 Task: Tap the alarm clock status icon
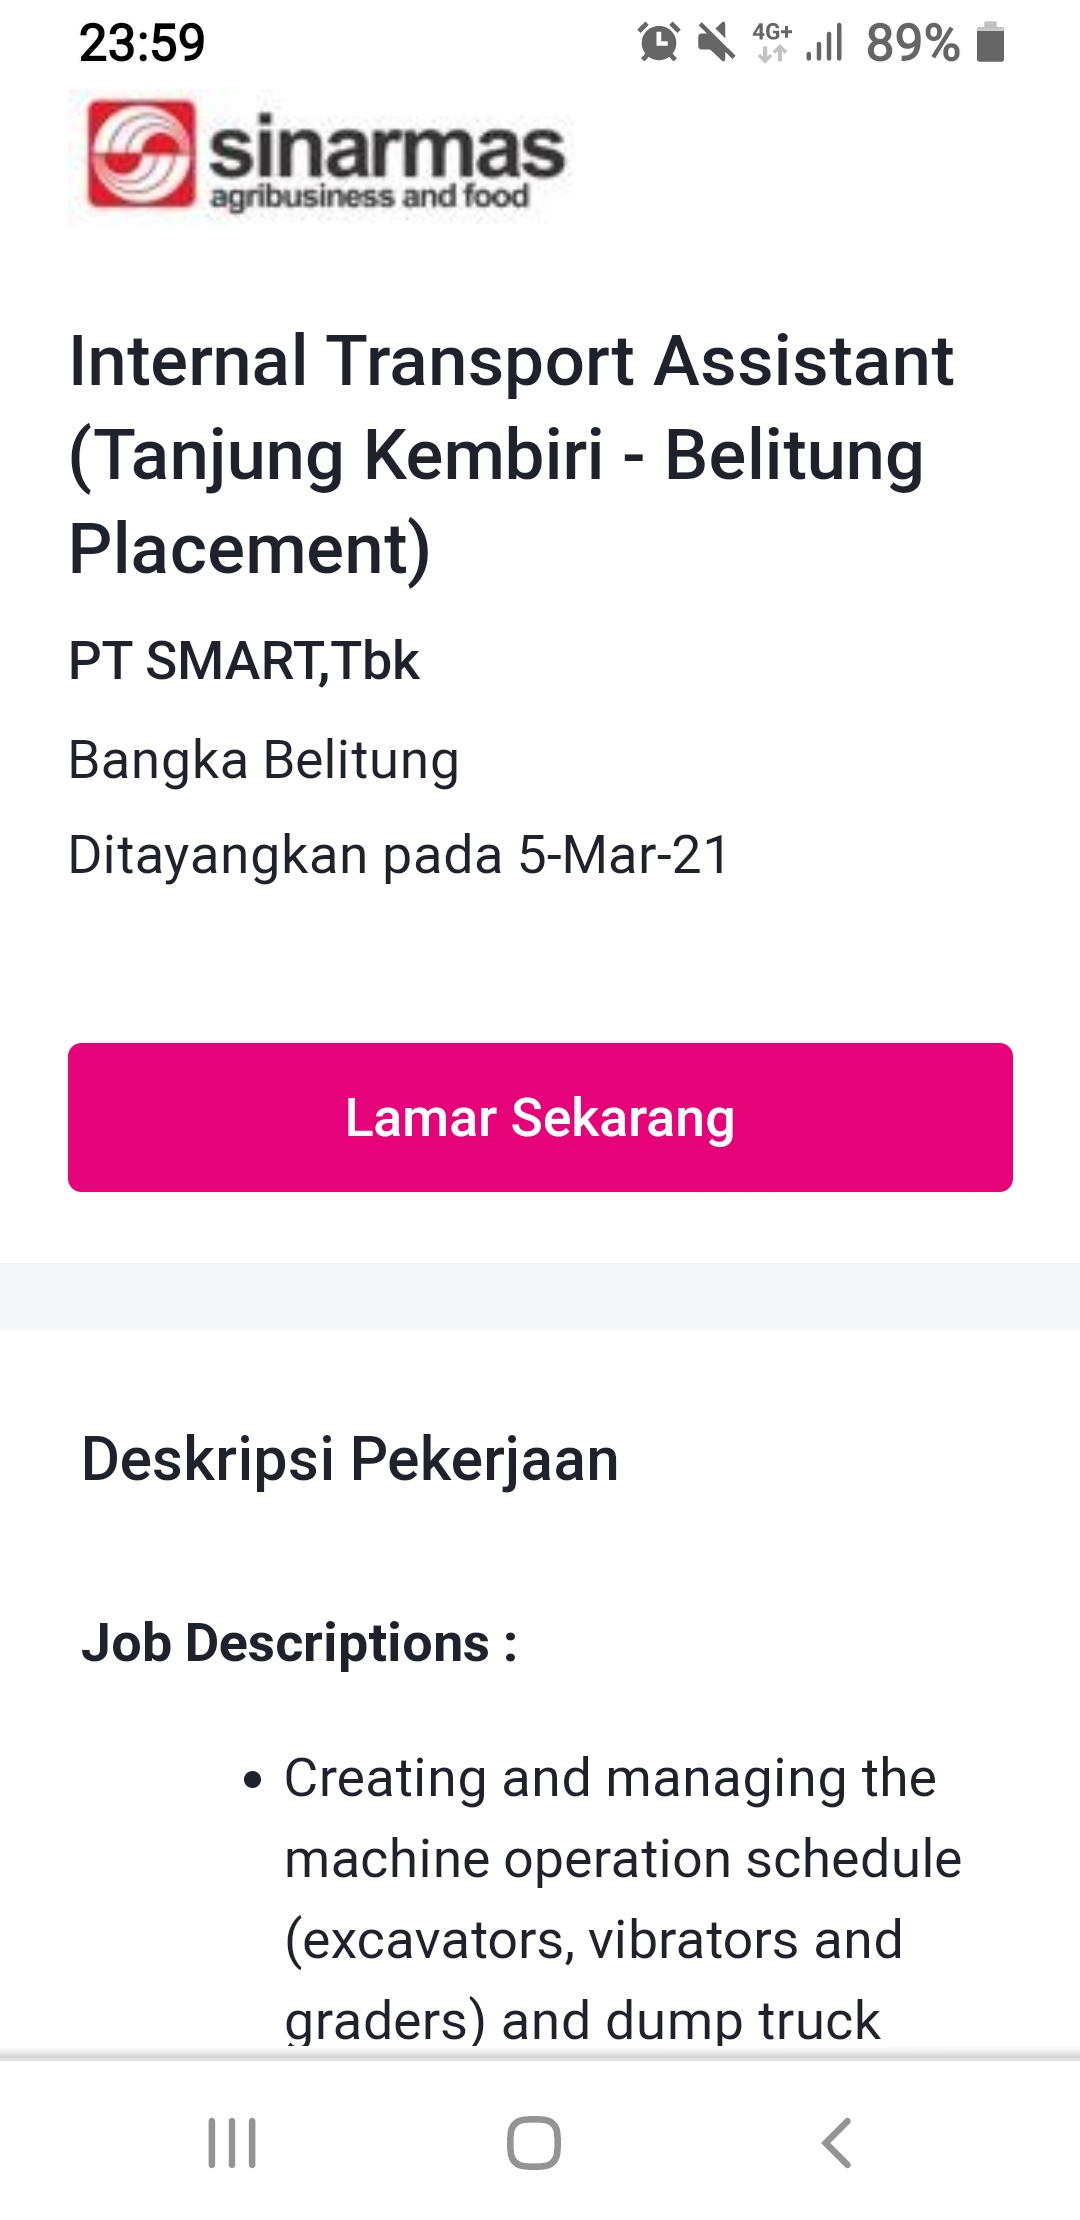tap(659, 43)
